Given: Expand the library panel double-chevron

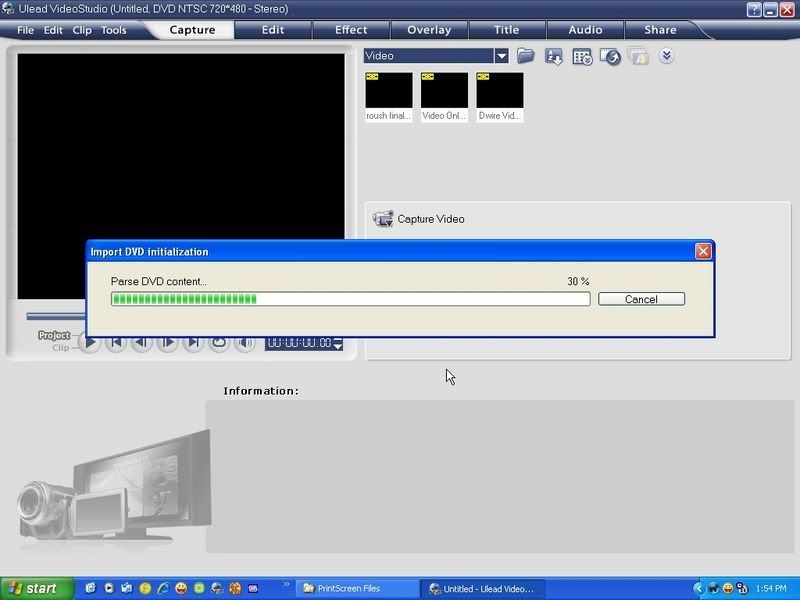Looking at the screenshot, I should pos(666,57).
